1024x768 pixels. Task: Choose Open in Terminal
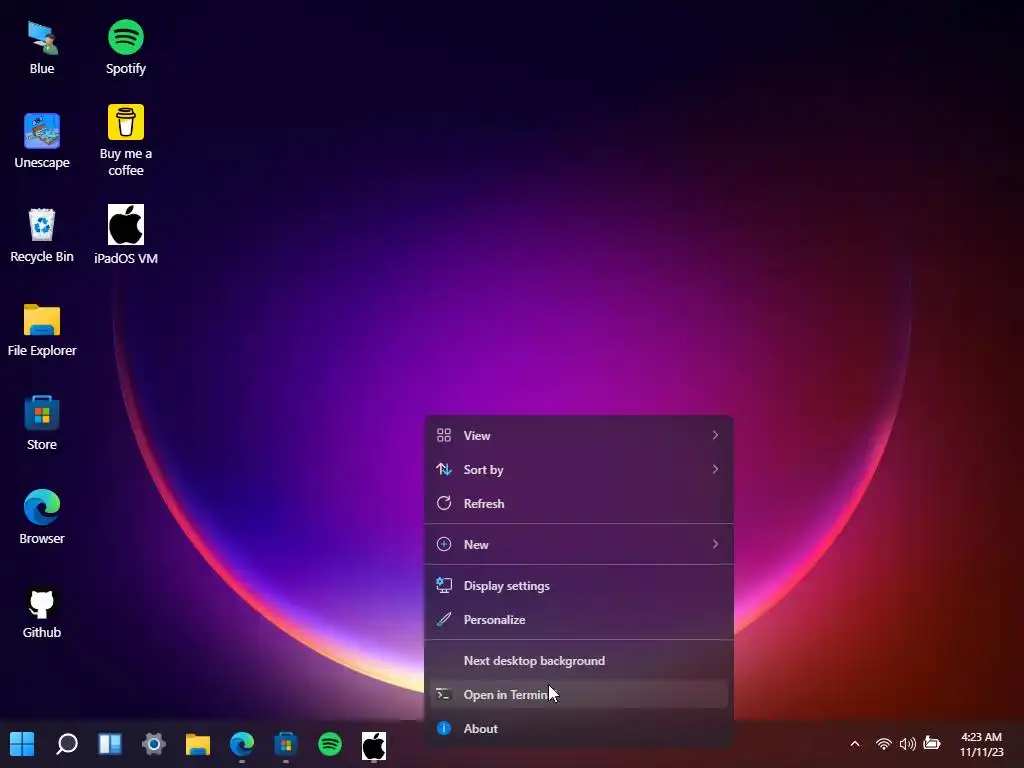(579, 695)
